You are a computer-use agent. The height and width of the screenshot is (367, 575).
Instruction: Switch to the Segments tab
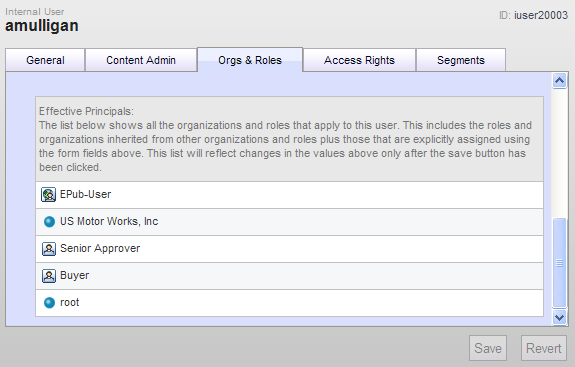[x=461, y=60]
